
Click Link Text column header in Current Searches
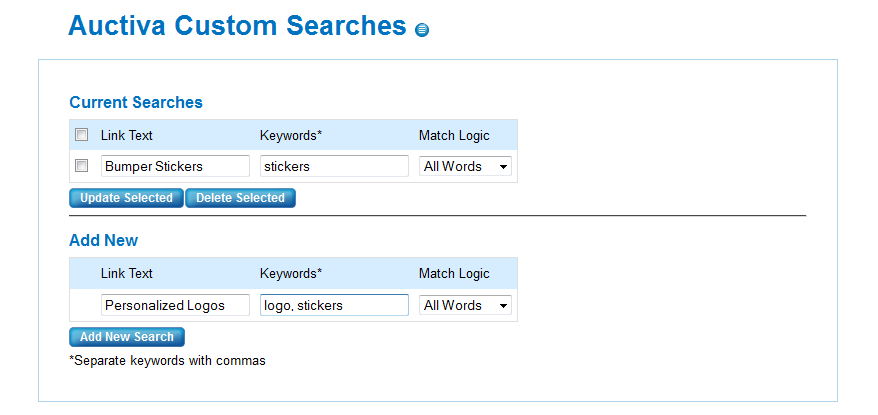[x=127, y=135]
